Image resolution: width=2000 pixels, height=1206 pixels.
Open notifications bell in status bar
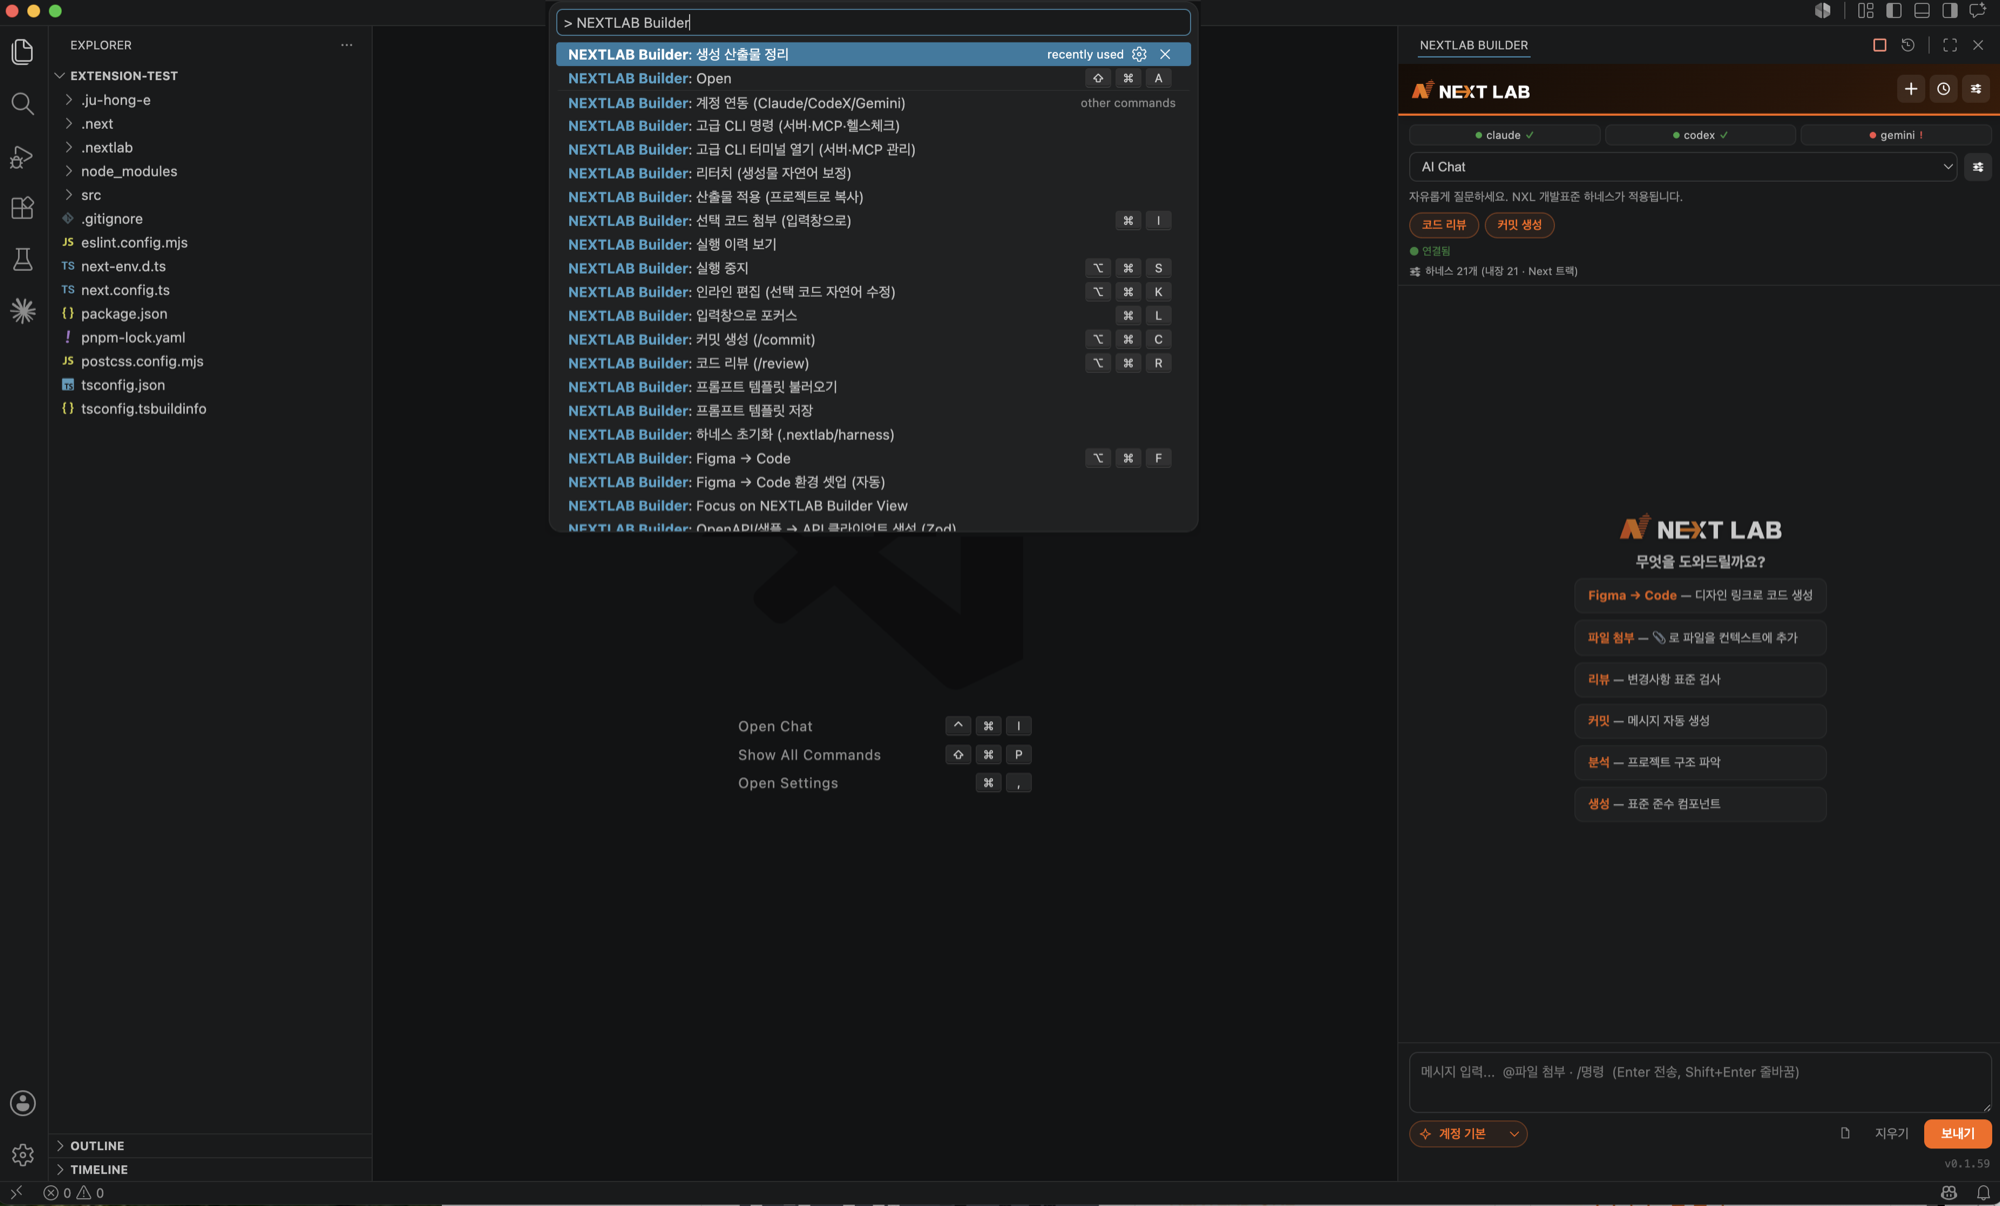coord(1983,1193)
